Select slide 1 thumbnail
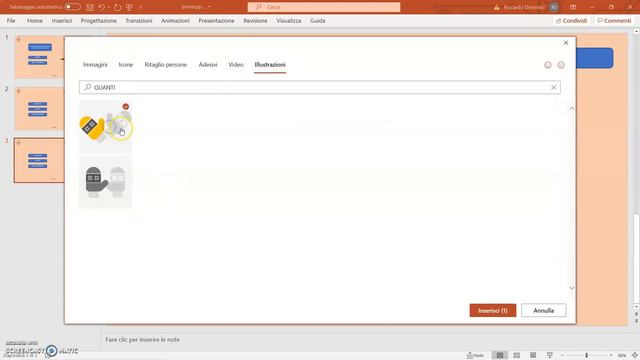Viewport: 640px width, 360px height. coord(39,57)
